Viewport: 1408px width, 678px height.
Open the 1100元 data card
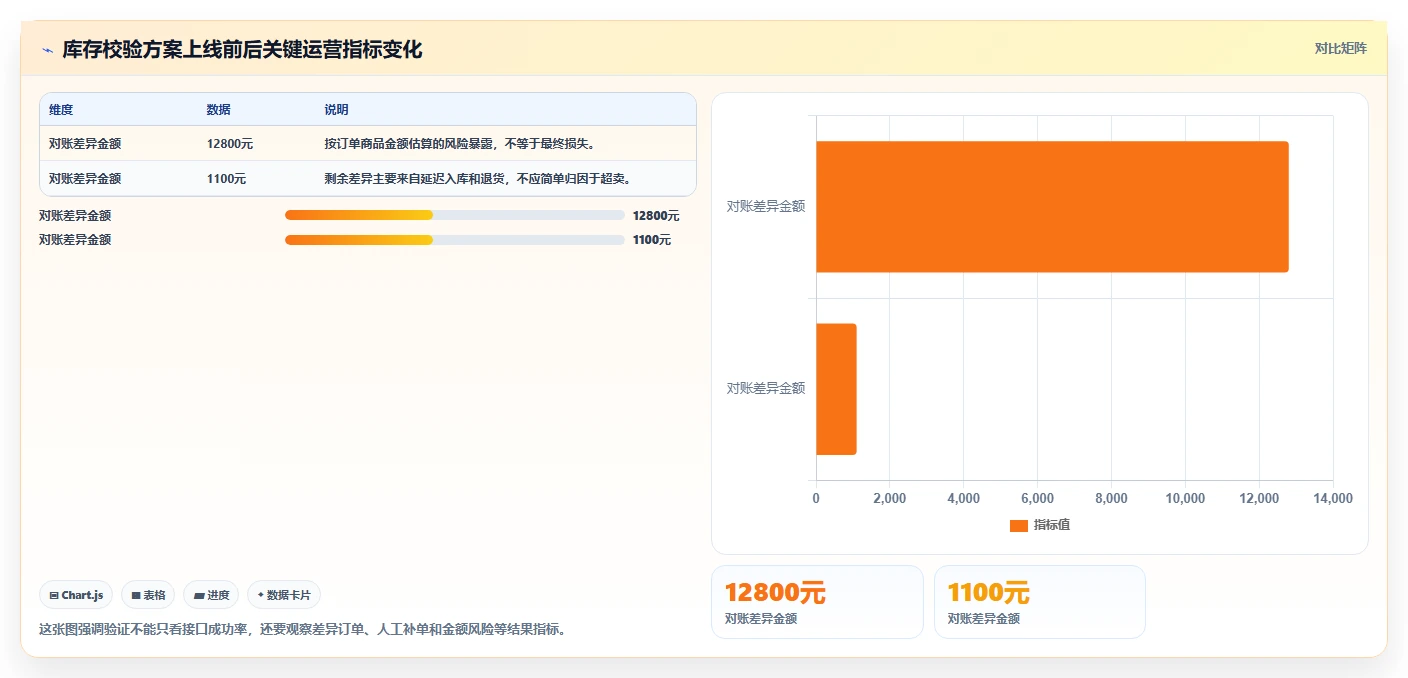point(1040,602)
